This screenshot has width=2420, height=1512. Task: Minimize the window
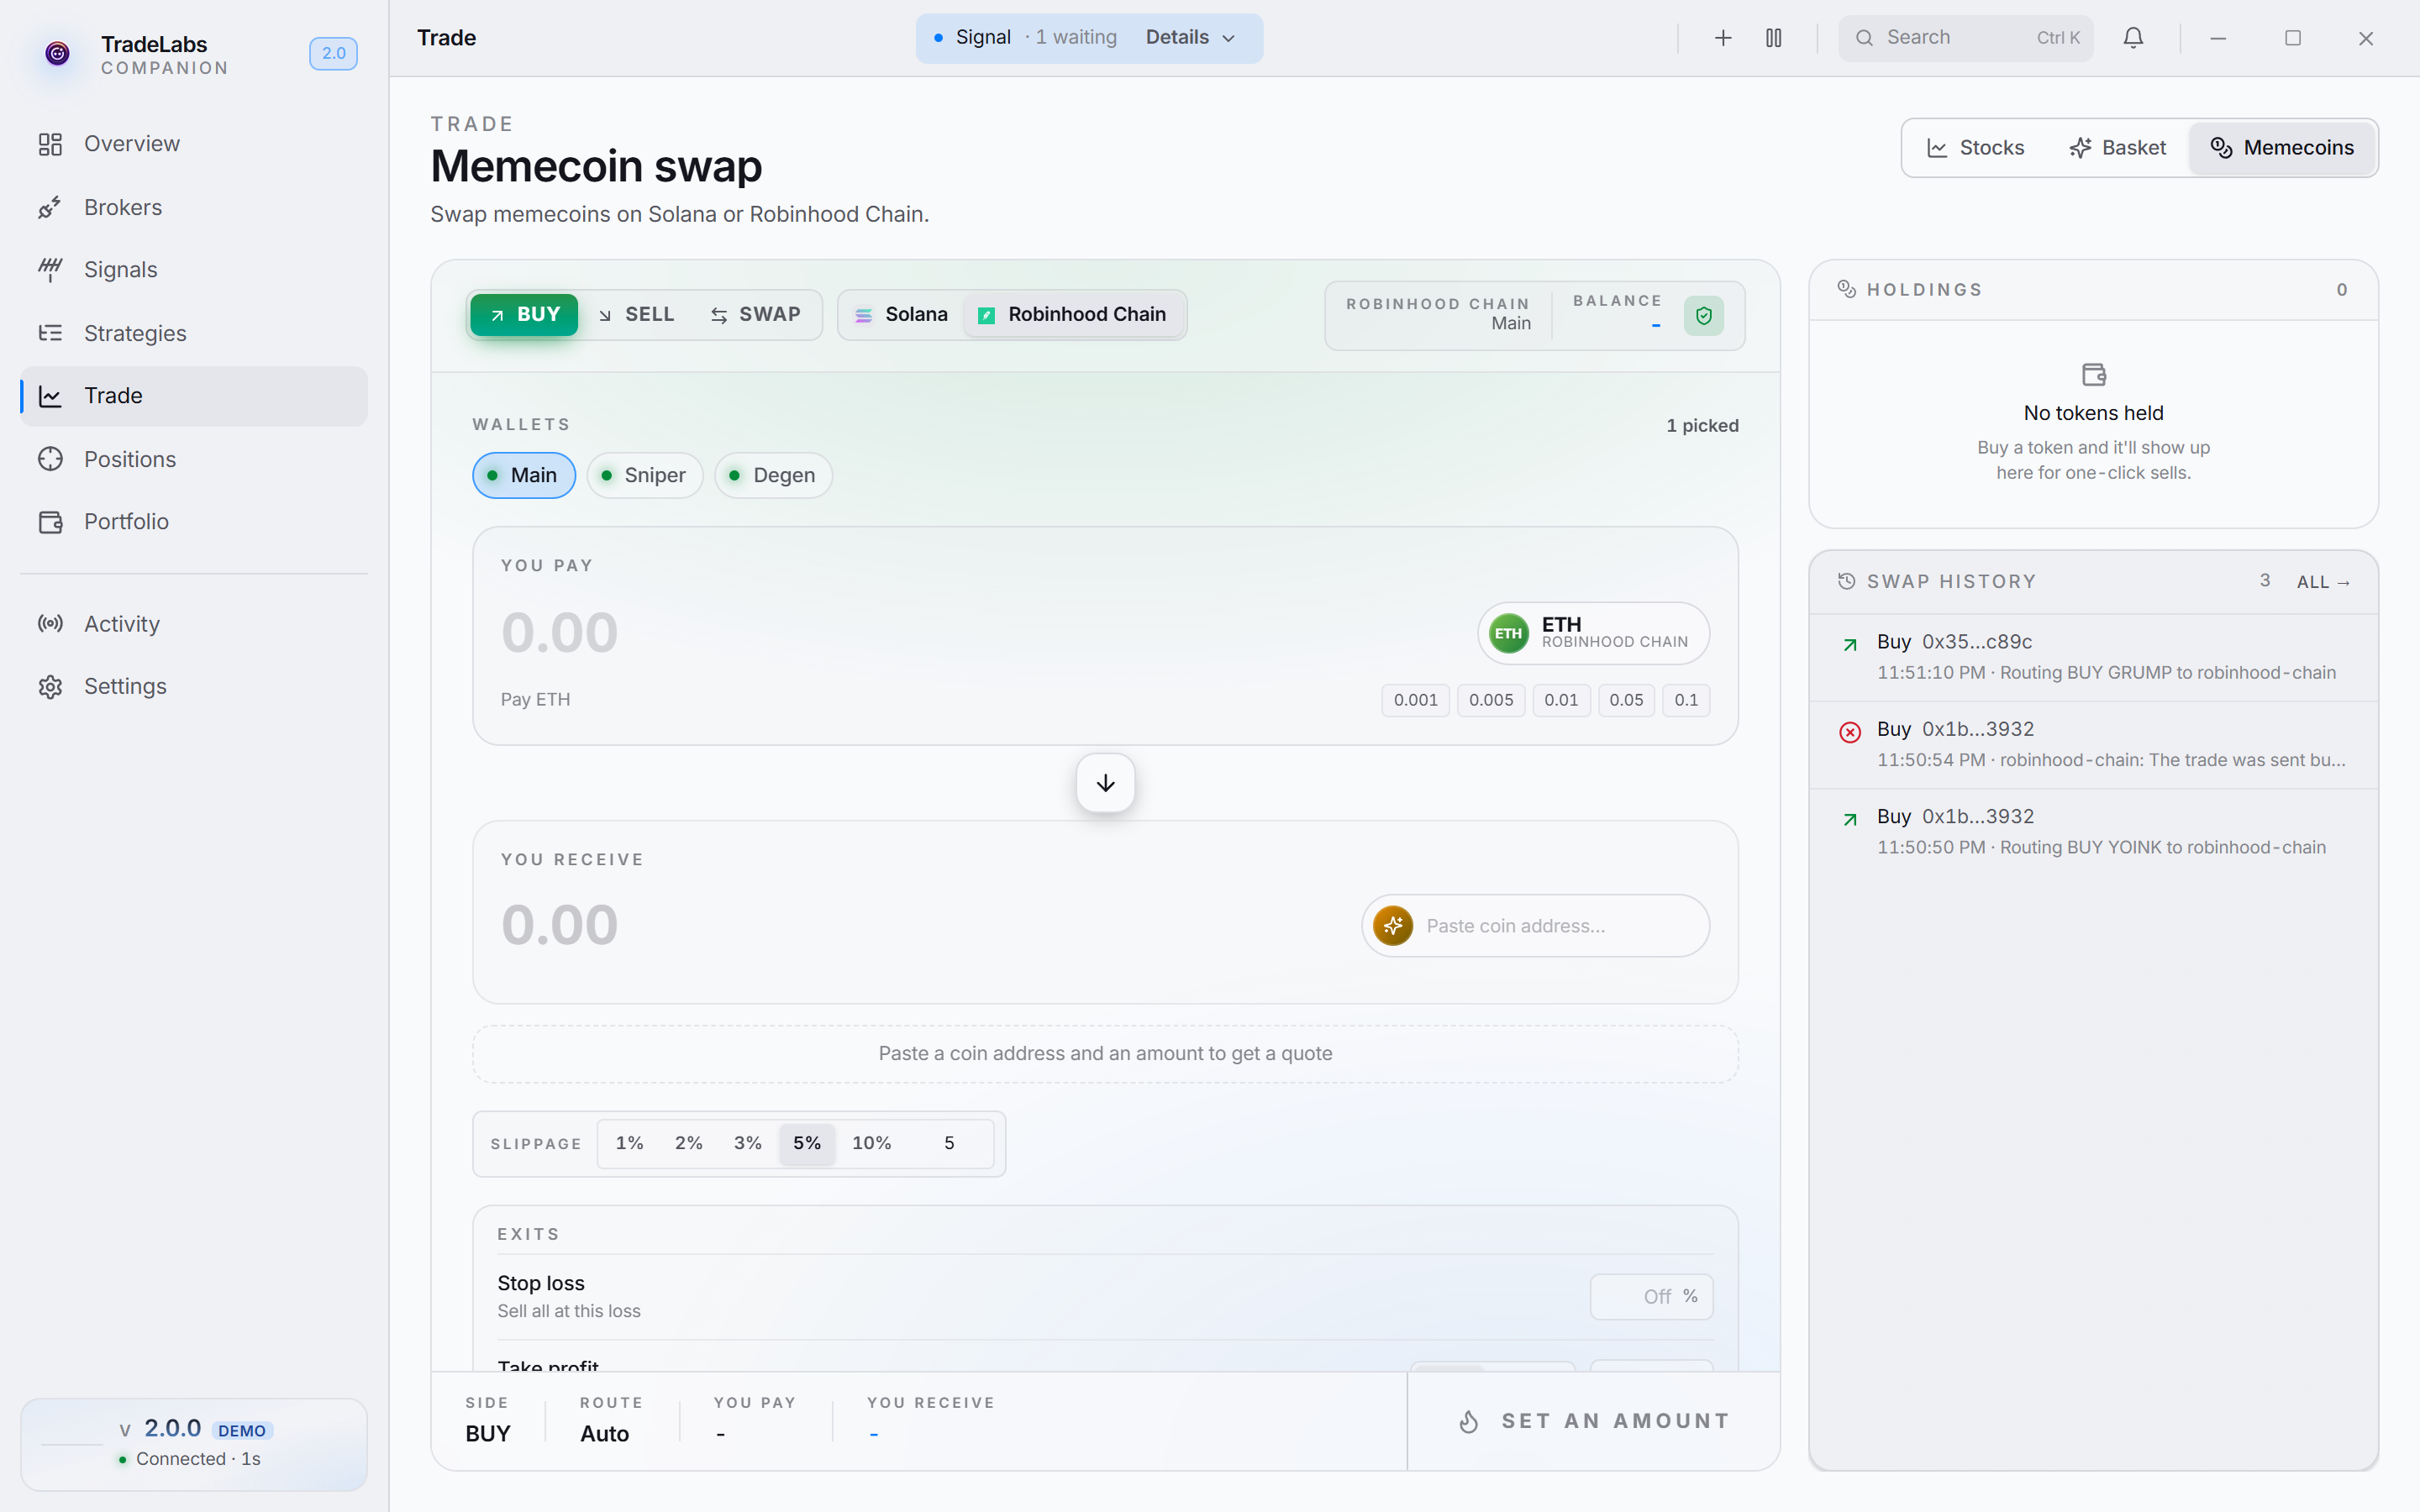[x=2218, y=38]
